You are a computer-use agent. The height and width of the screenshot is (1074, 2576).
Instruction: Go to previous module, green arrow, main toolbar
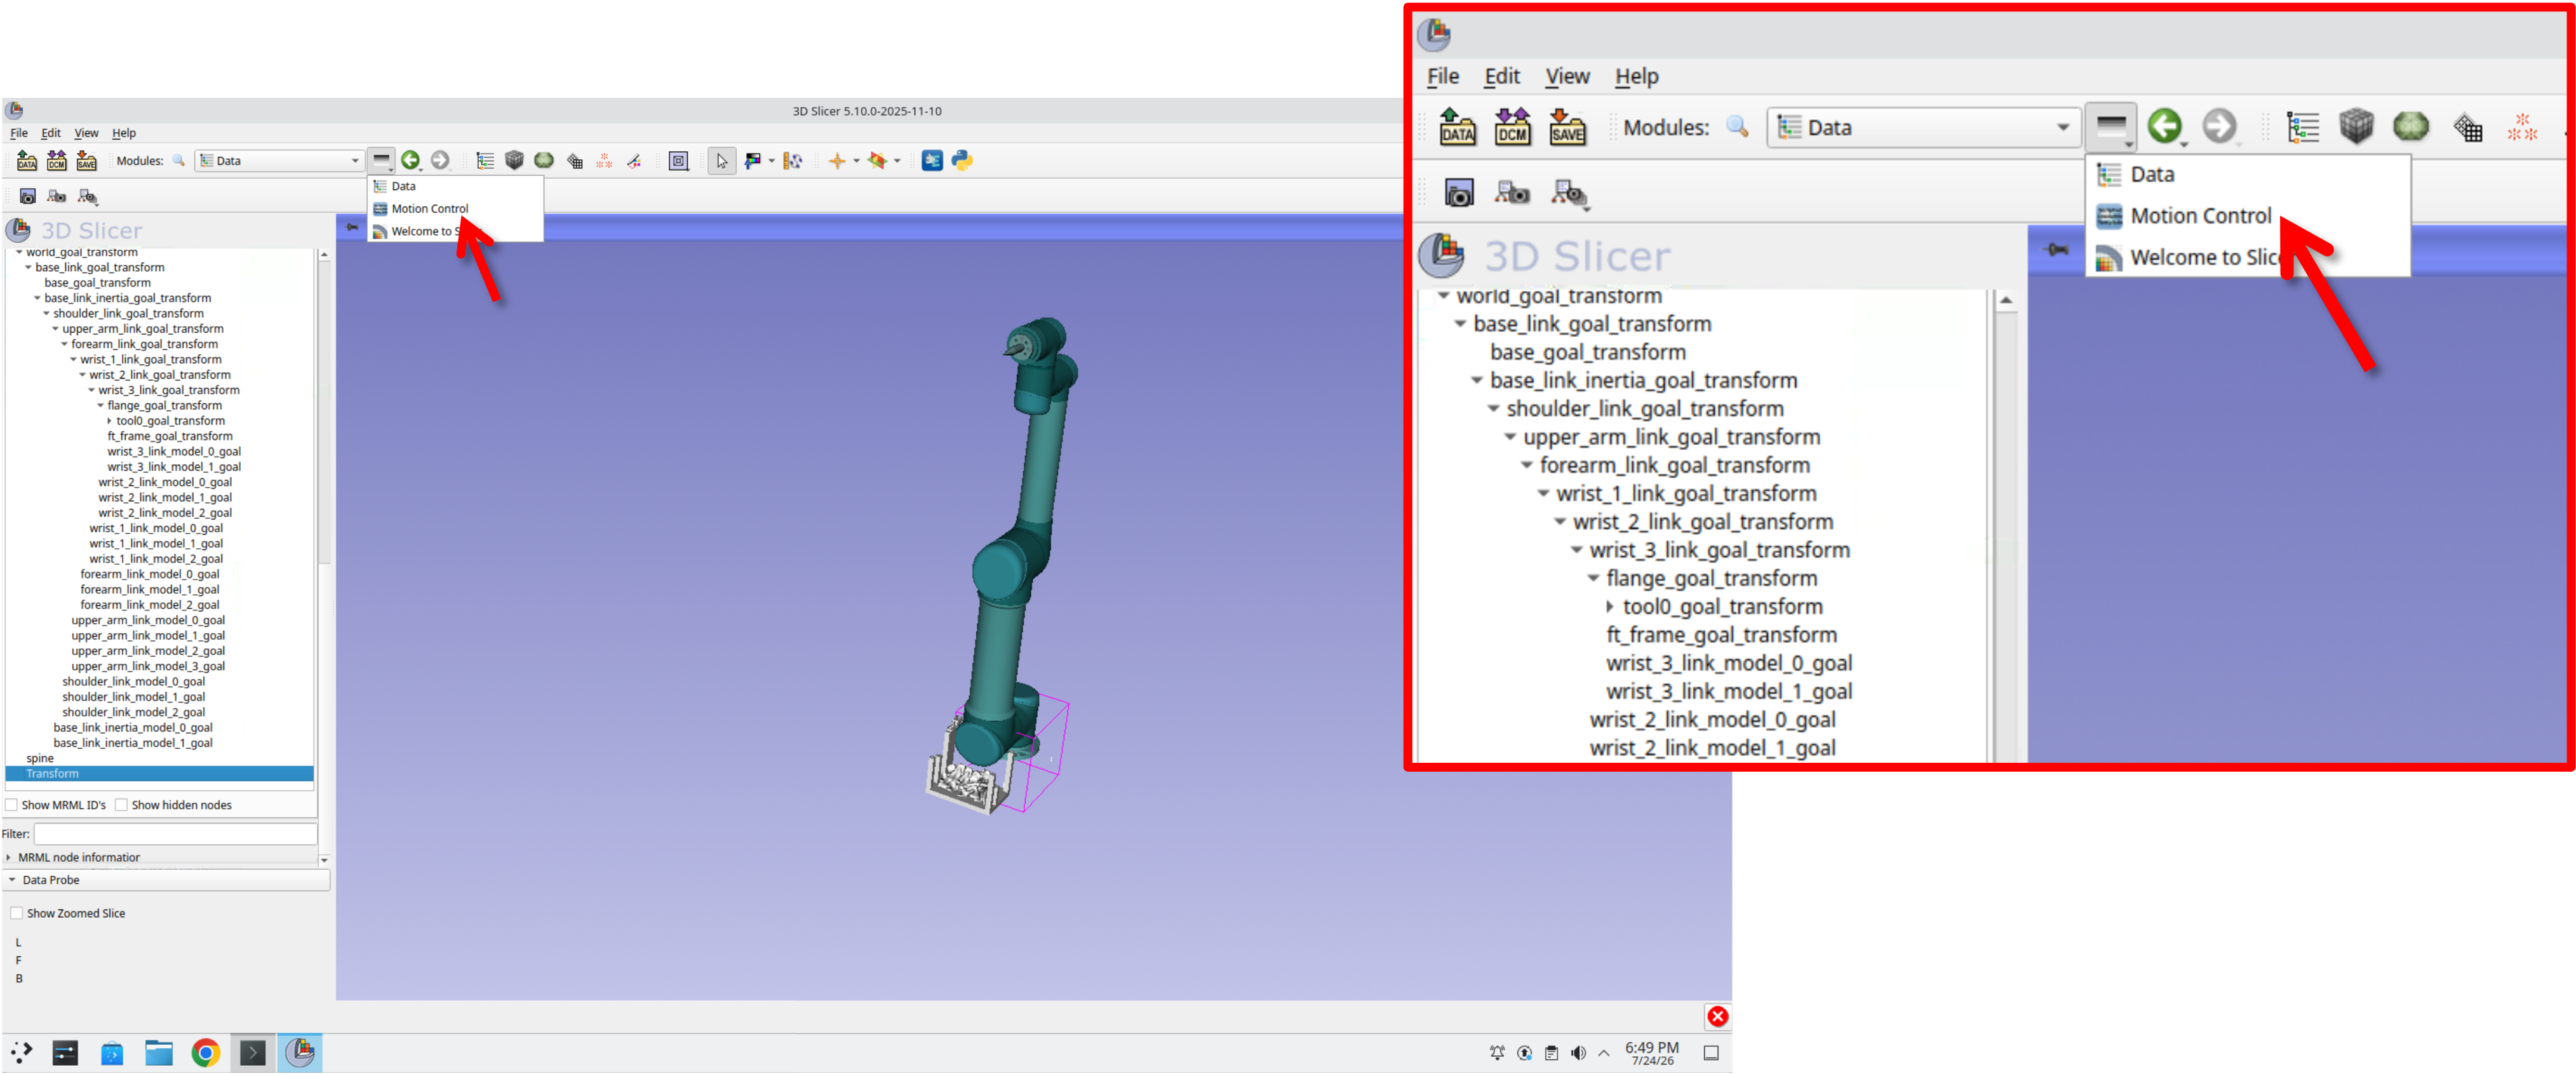click(x=410, y=160)
